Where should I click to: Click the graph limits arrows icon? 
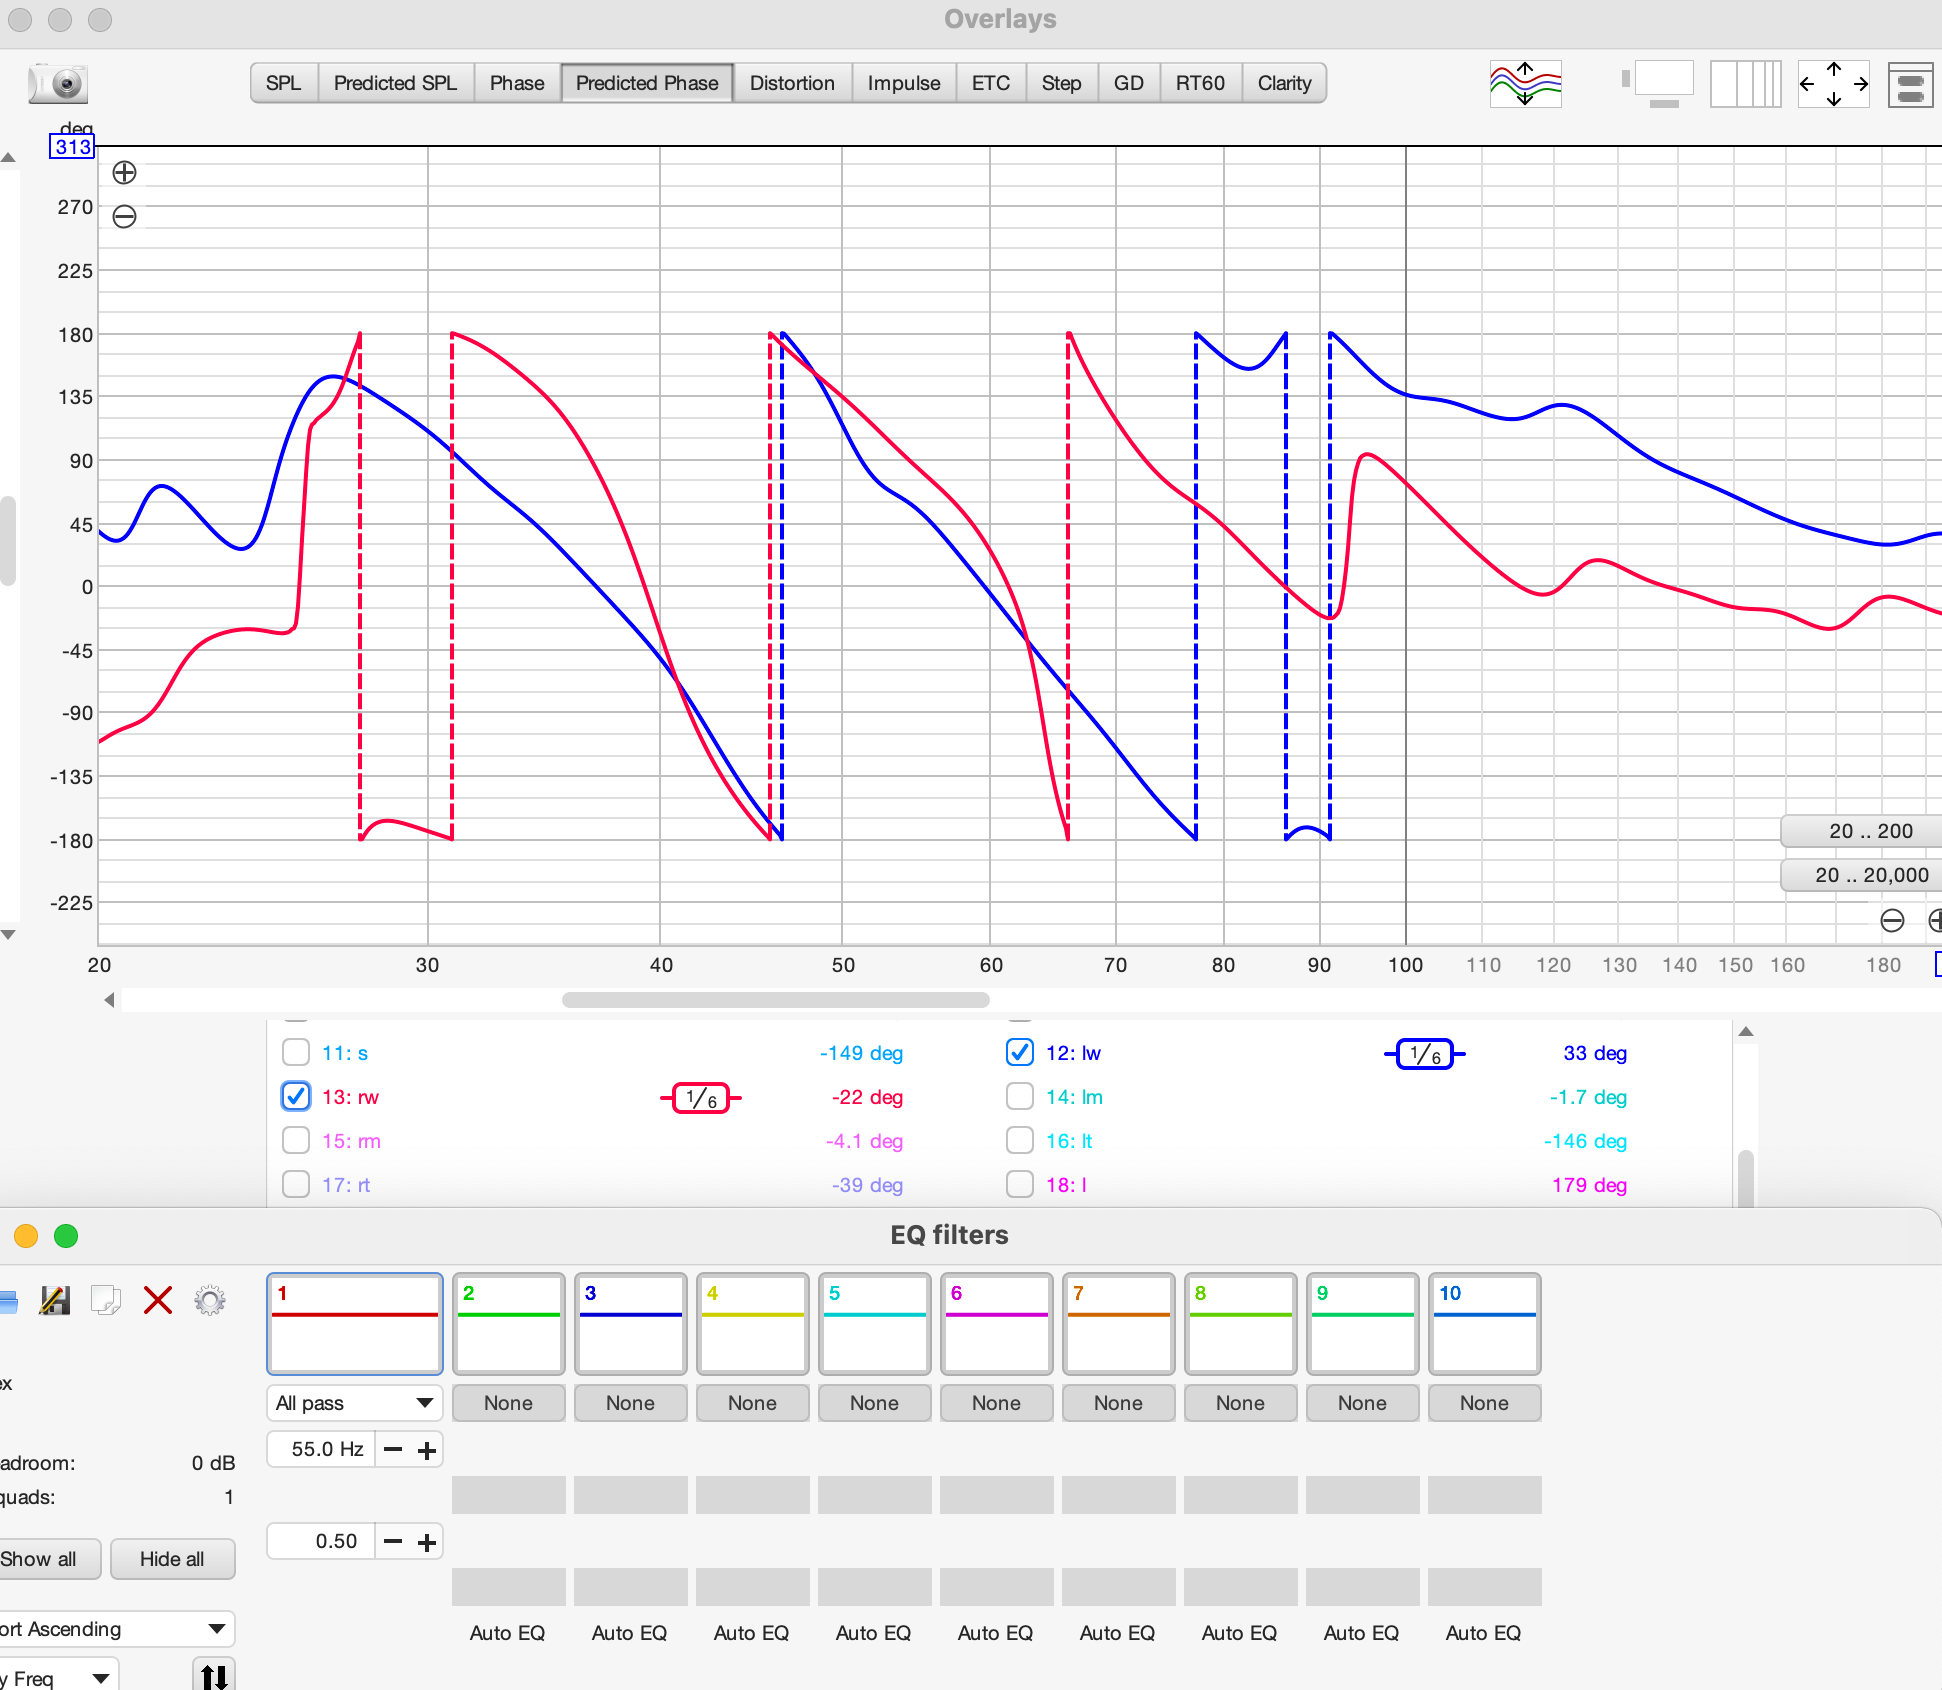(x=1834, y=84)
